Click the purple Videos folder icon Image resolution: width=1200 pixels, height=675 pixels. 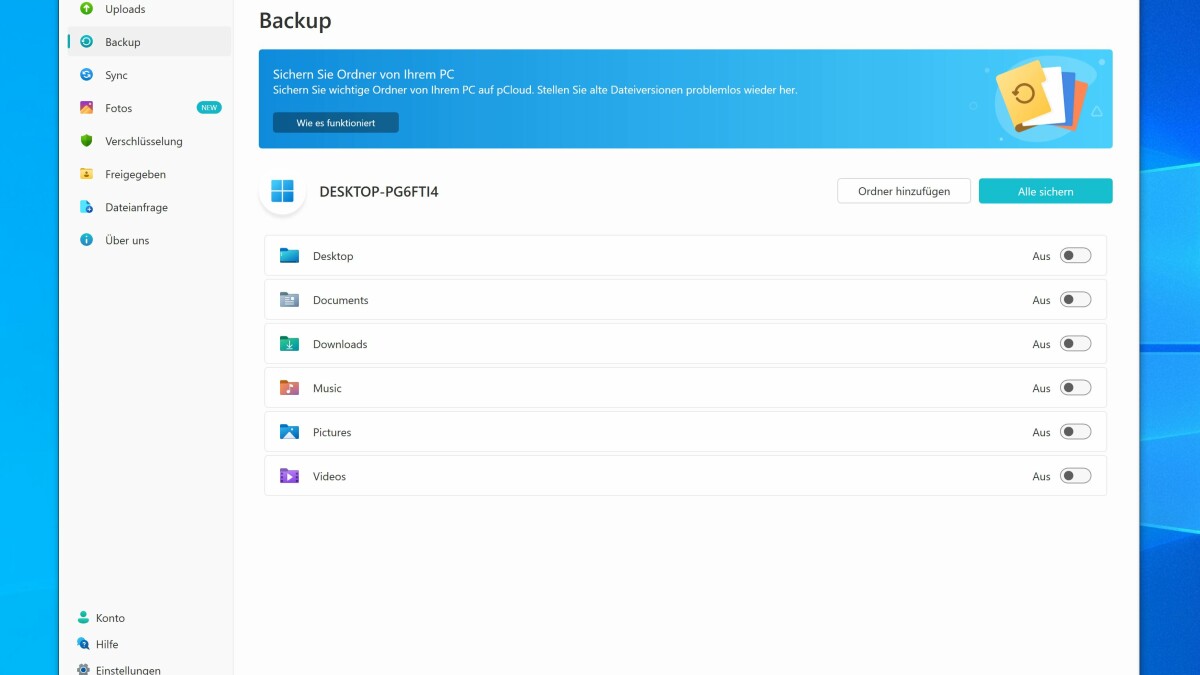coord(289,476)
